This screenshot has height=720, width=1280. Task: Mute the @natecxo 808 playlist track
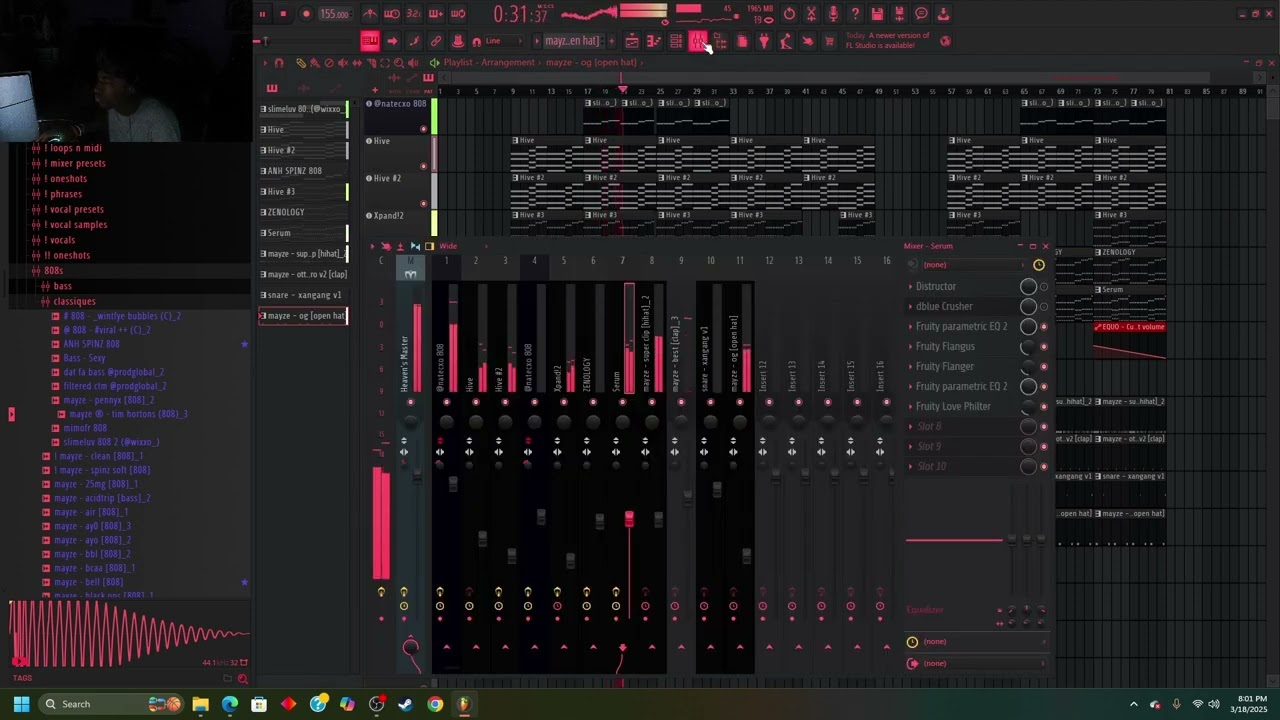coord(423,129)
